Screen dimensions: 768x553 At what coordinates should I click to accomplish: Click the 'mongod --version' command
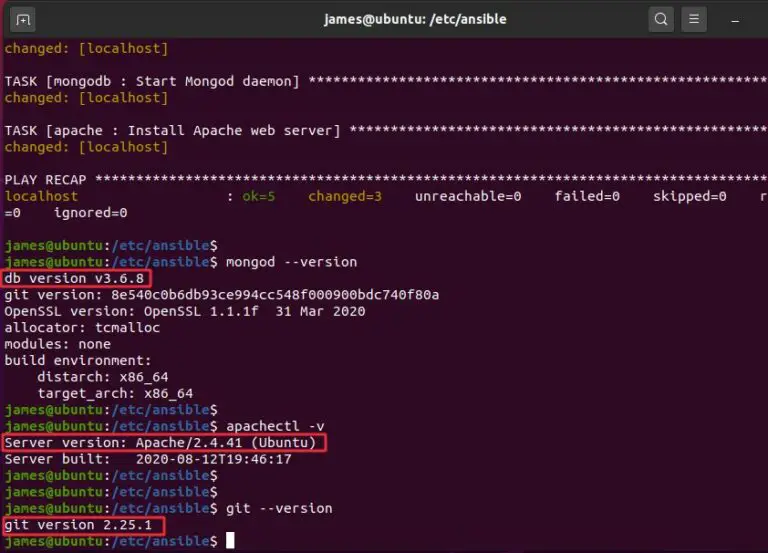tap(291, 262)
